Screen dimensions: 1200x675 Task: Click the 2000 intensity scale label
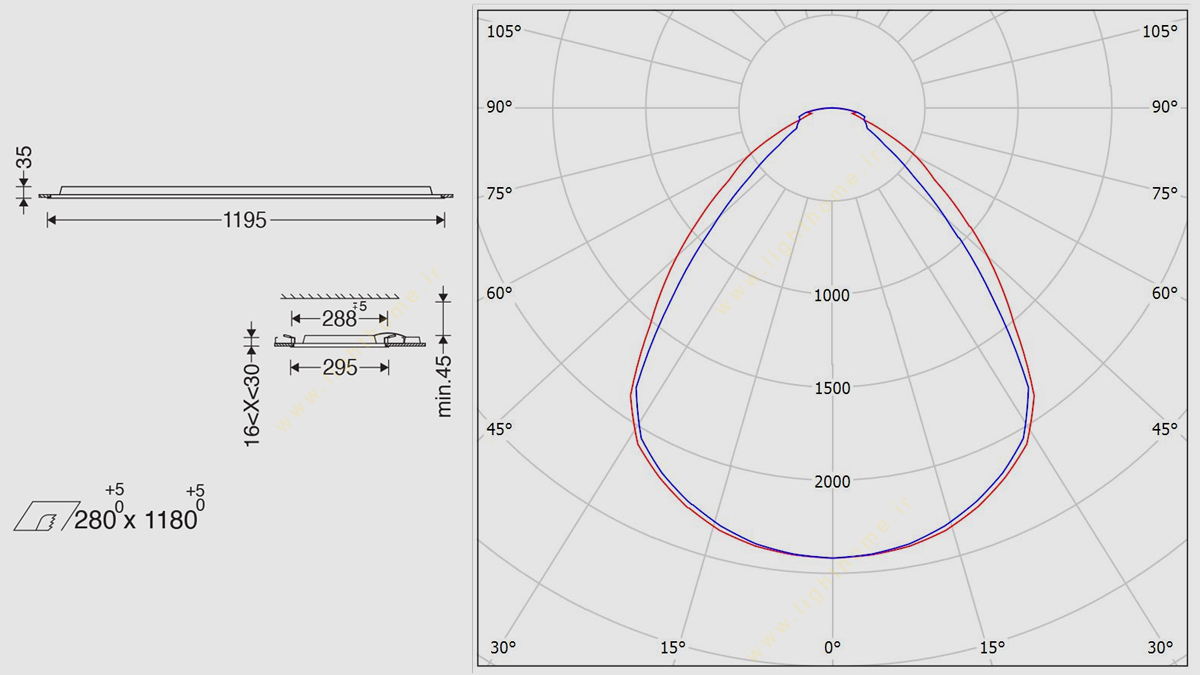point(832,482)
